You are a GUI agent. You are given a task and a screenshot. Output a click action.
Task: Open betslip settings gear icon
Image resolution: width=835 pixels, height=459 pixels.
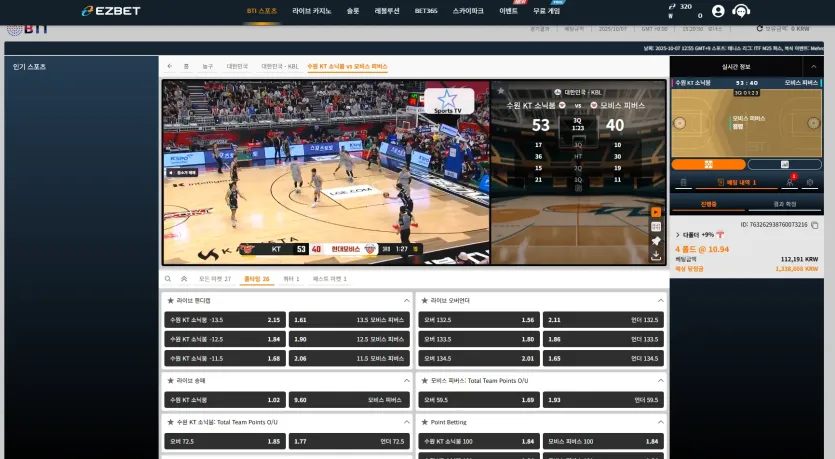click(810, 183)
